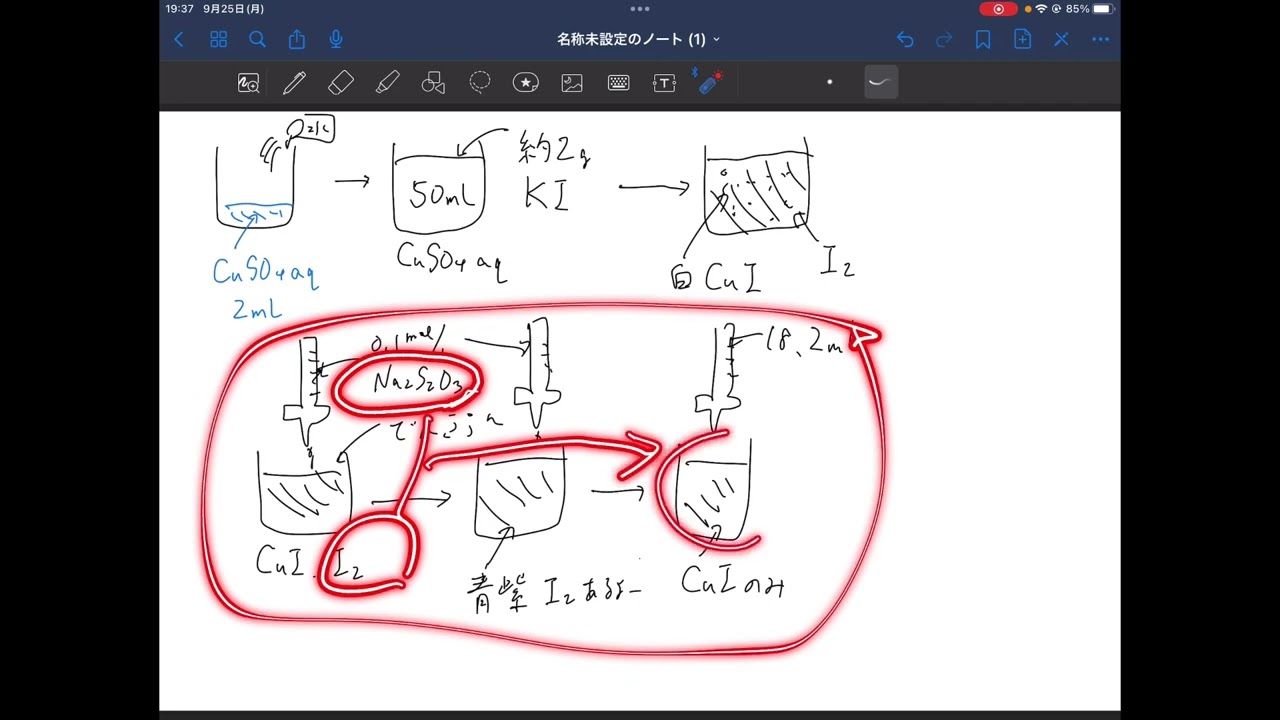Tap the handwritten KI text

(546, 194)
